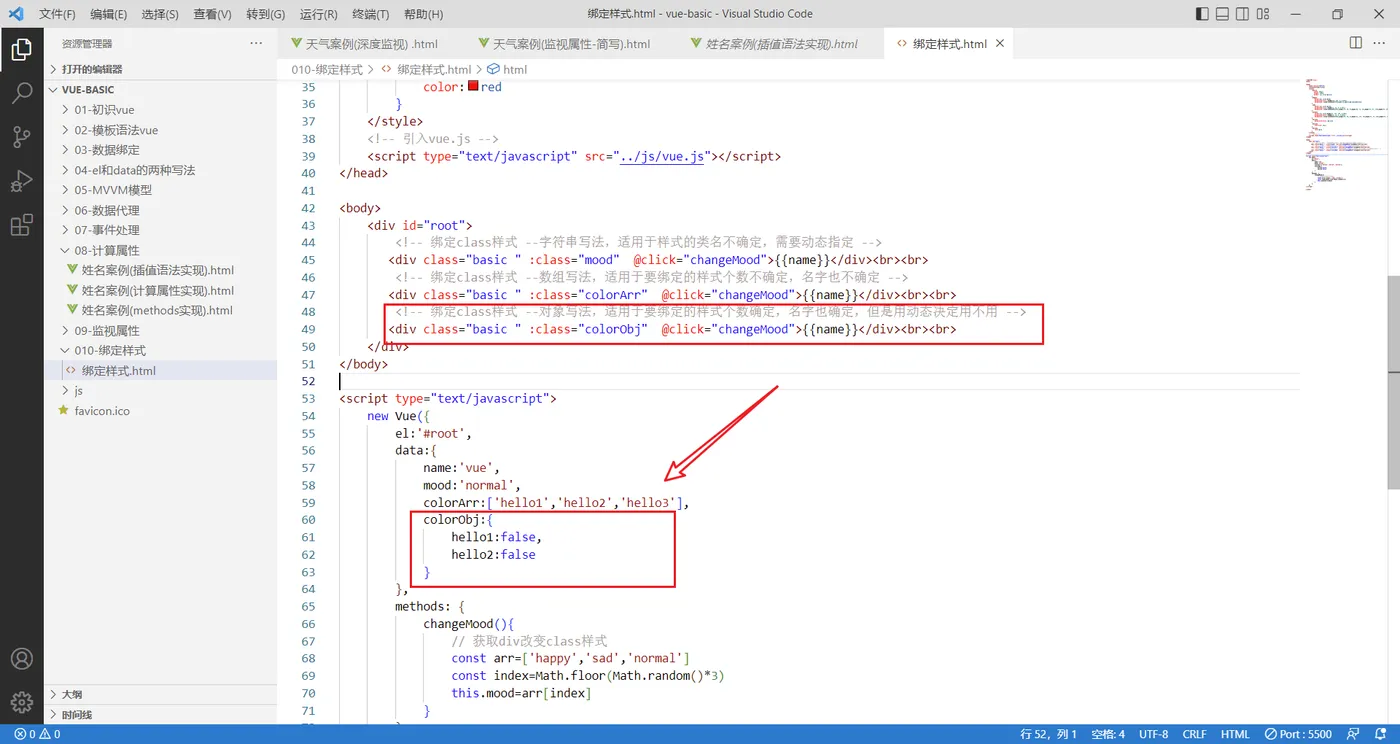Select favicon.ico file in explorer

102,410
